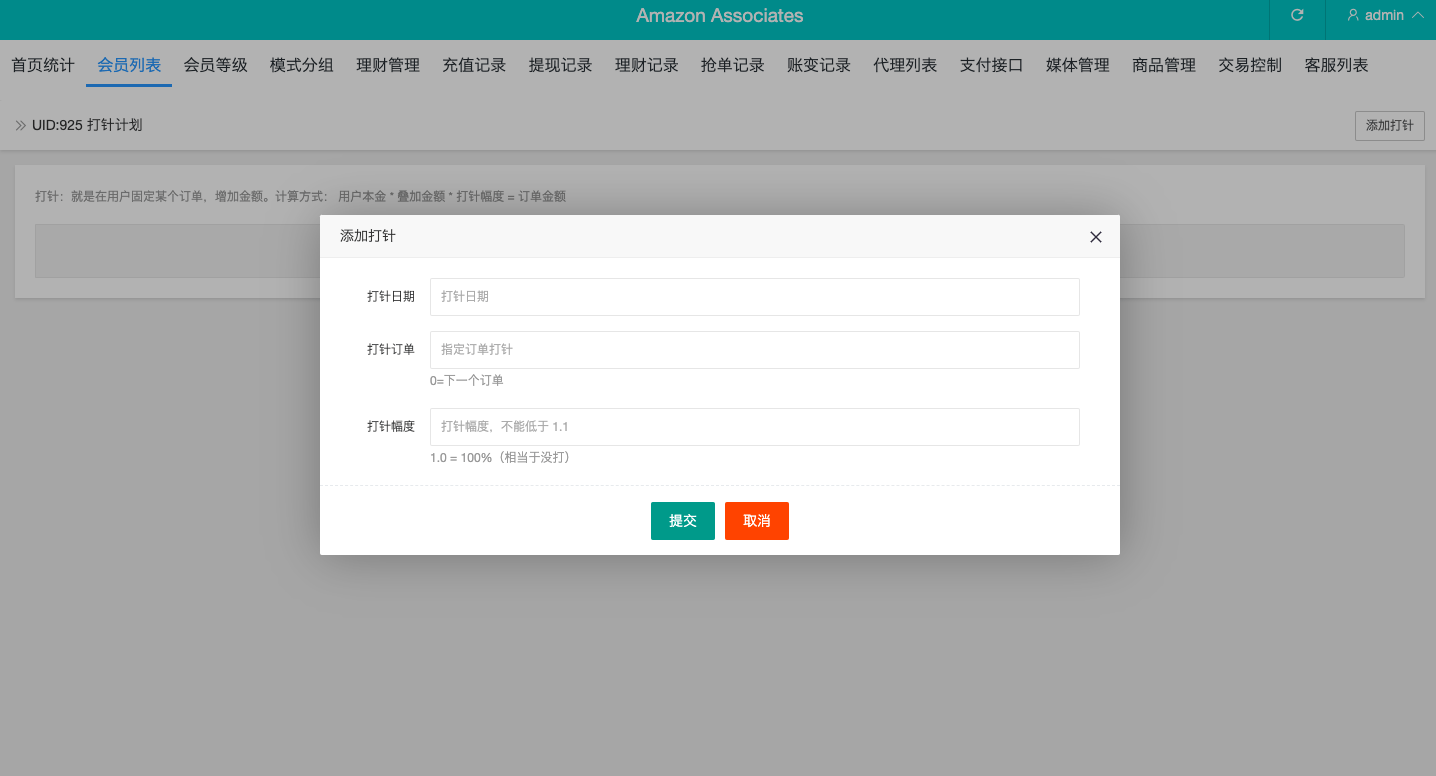
Task: Open the 提现记录 tab
Action: (x=560, y=66)
